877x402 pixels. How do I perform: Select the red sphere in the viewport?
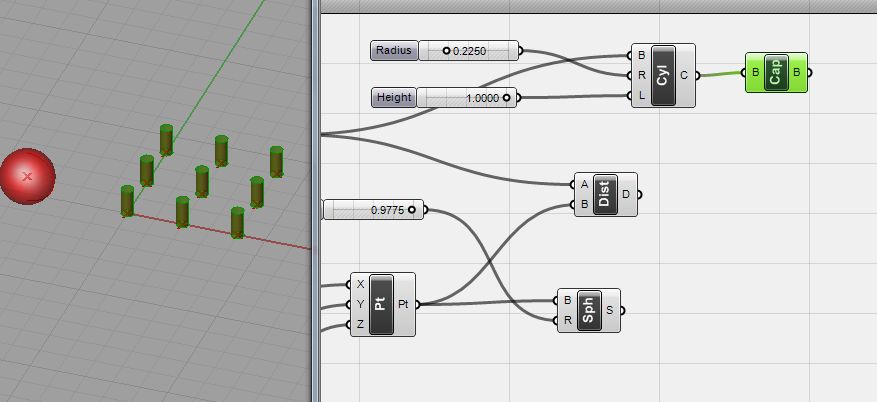click(x=27, y=176)
